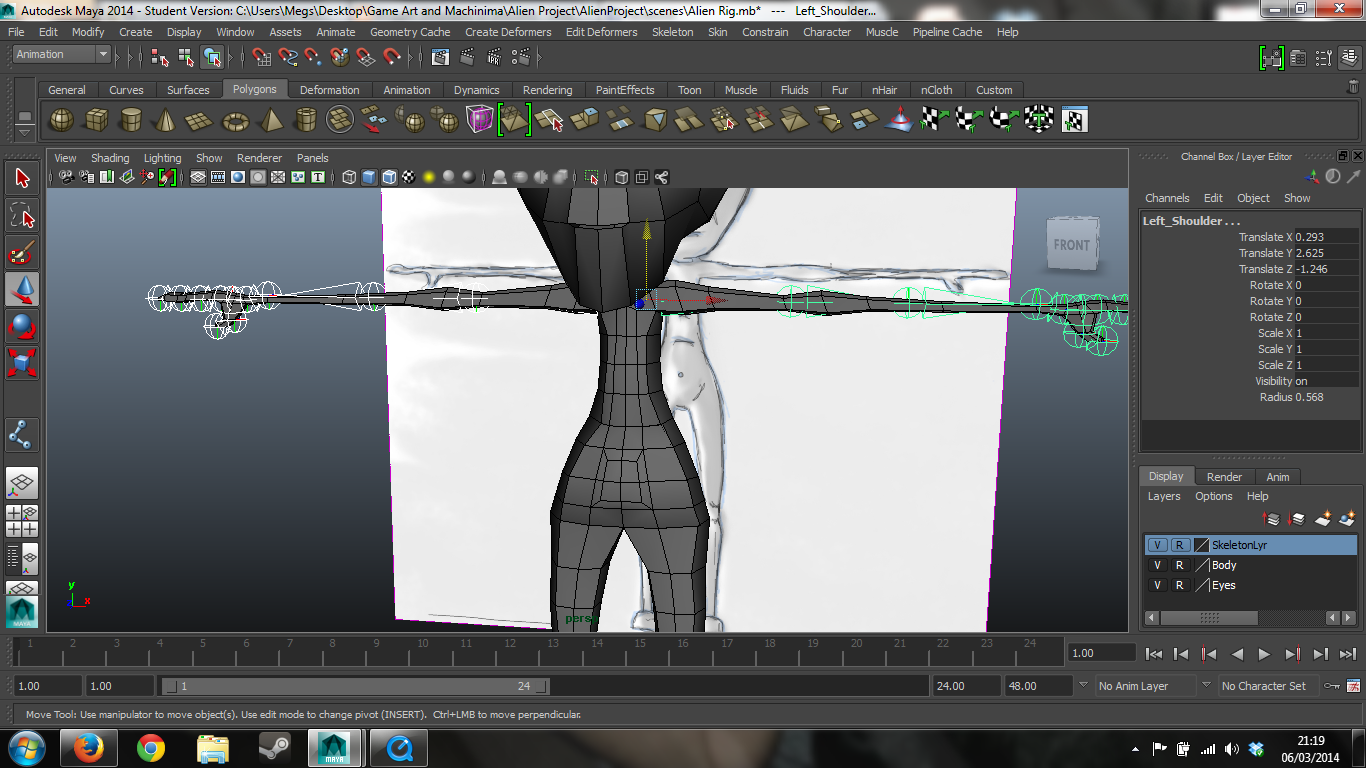Toggle the R flag on the Eyes layer
The height and width of the screenshot is (768, 1366).
1180,585
